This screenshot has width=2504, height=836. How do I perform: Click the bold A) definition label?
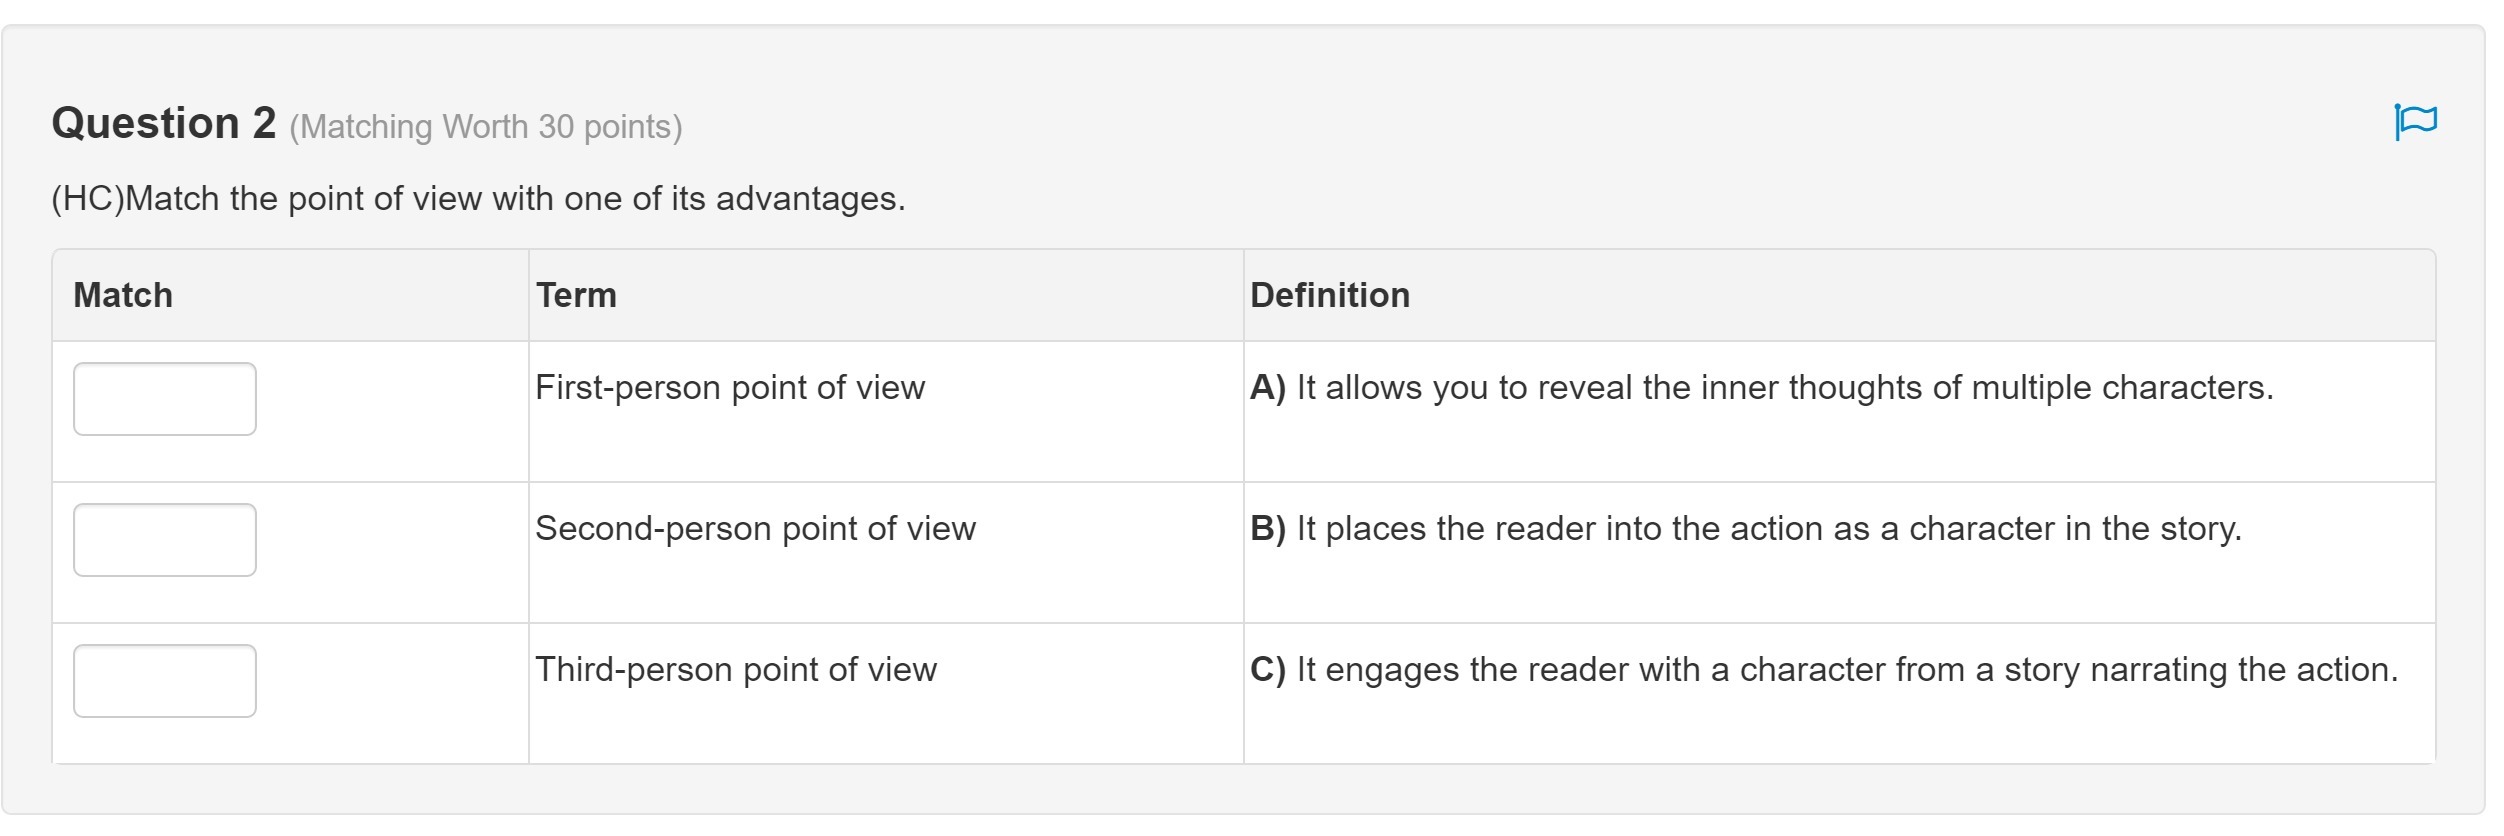click(x=1267, y=387)
